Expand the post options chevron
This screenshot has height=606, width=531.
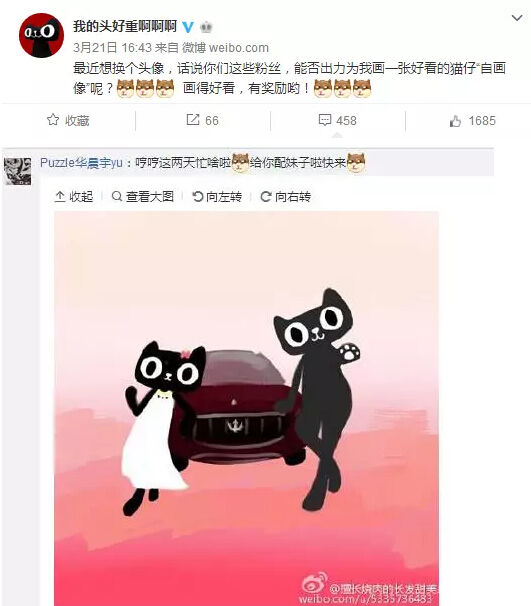517,18
